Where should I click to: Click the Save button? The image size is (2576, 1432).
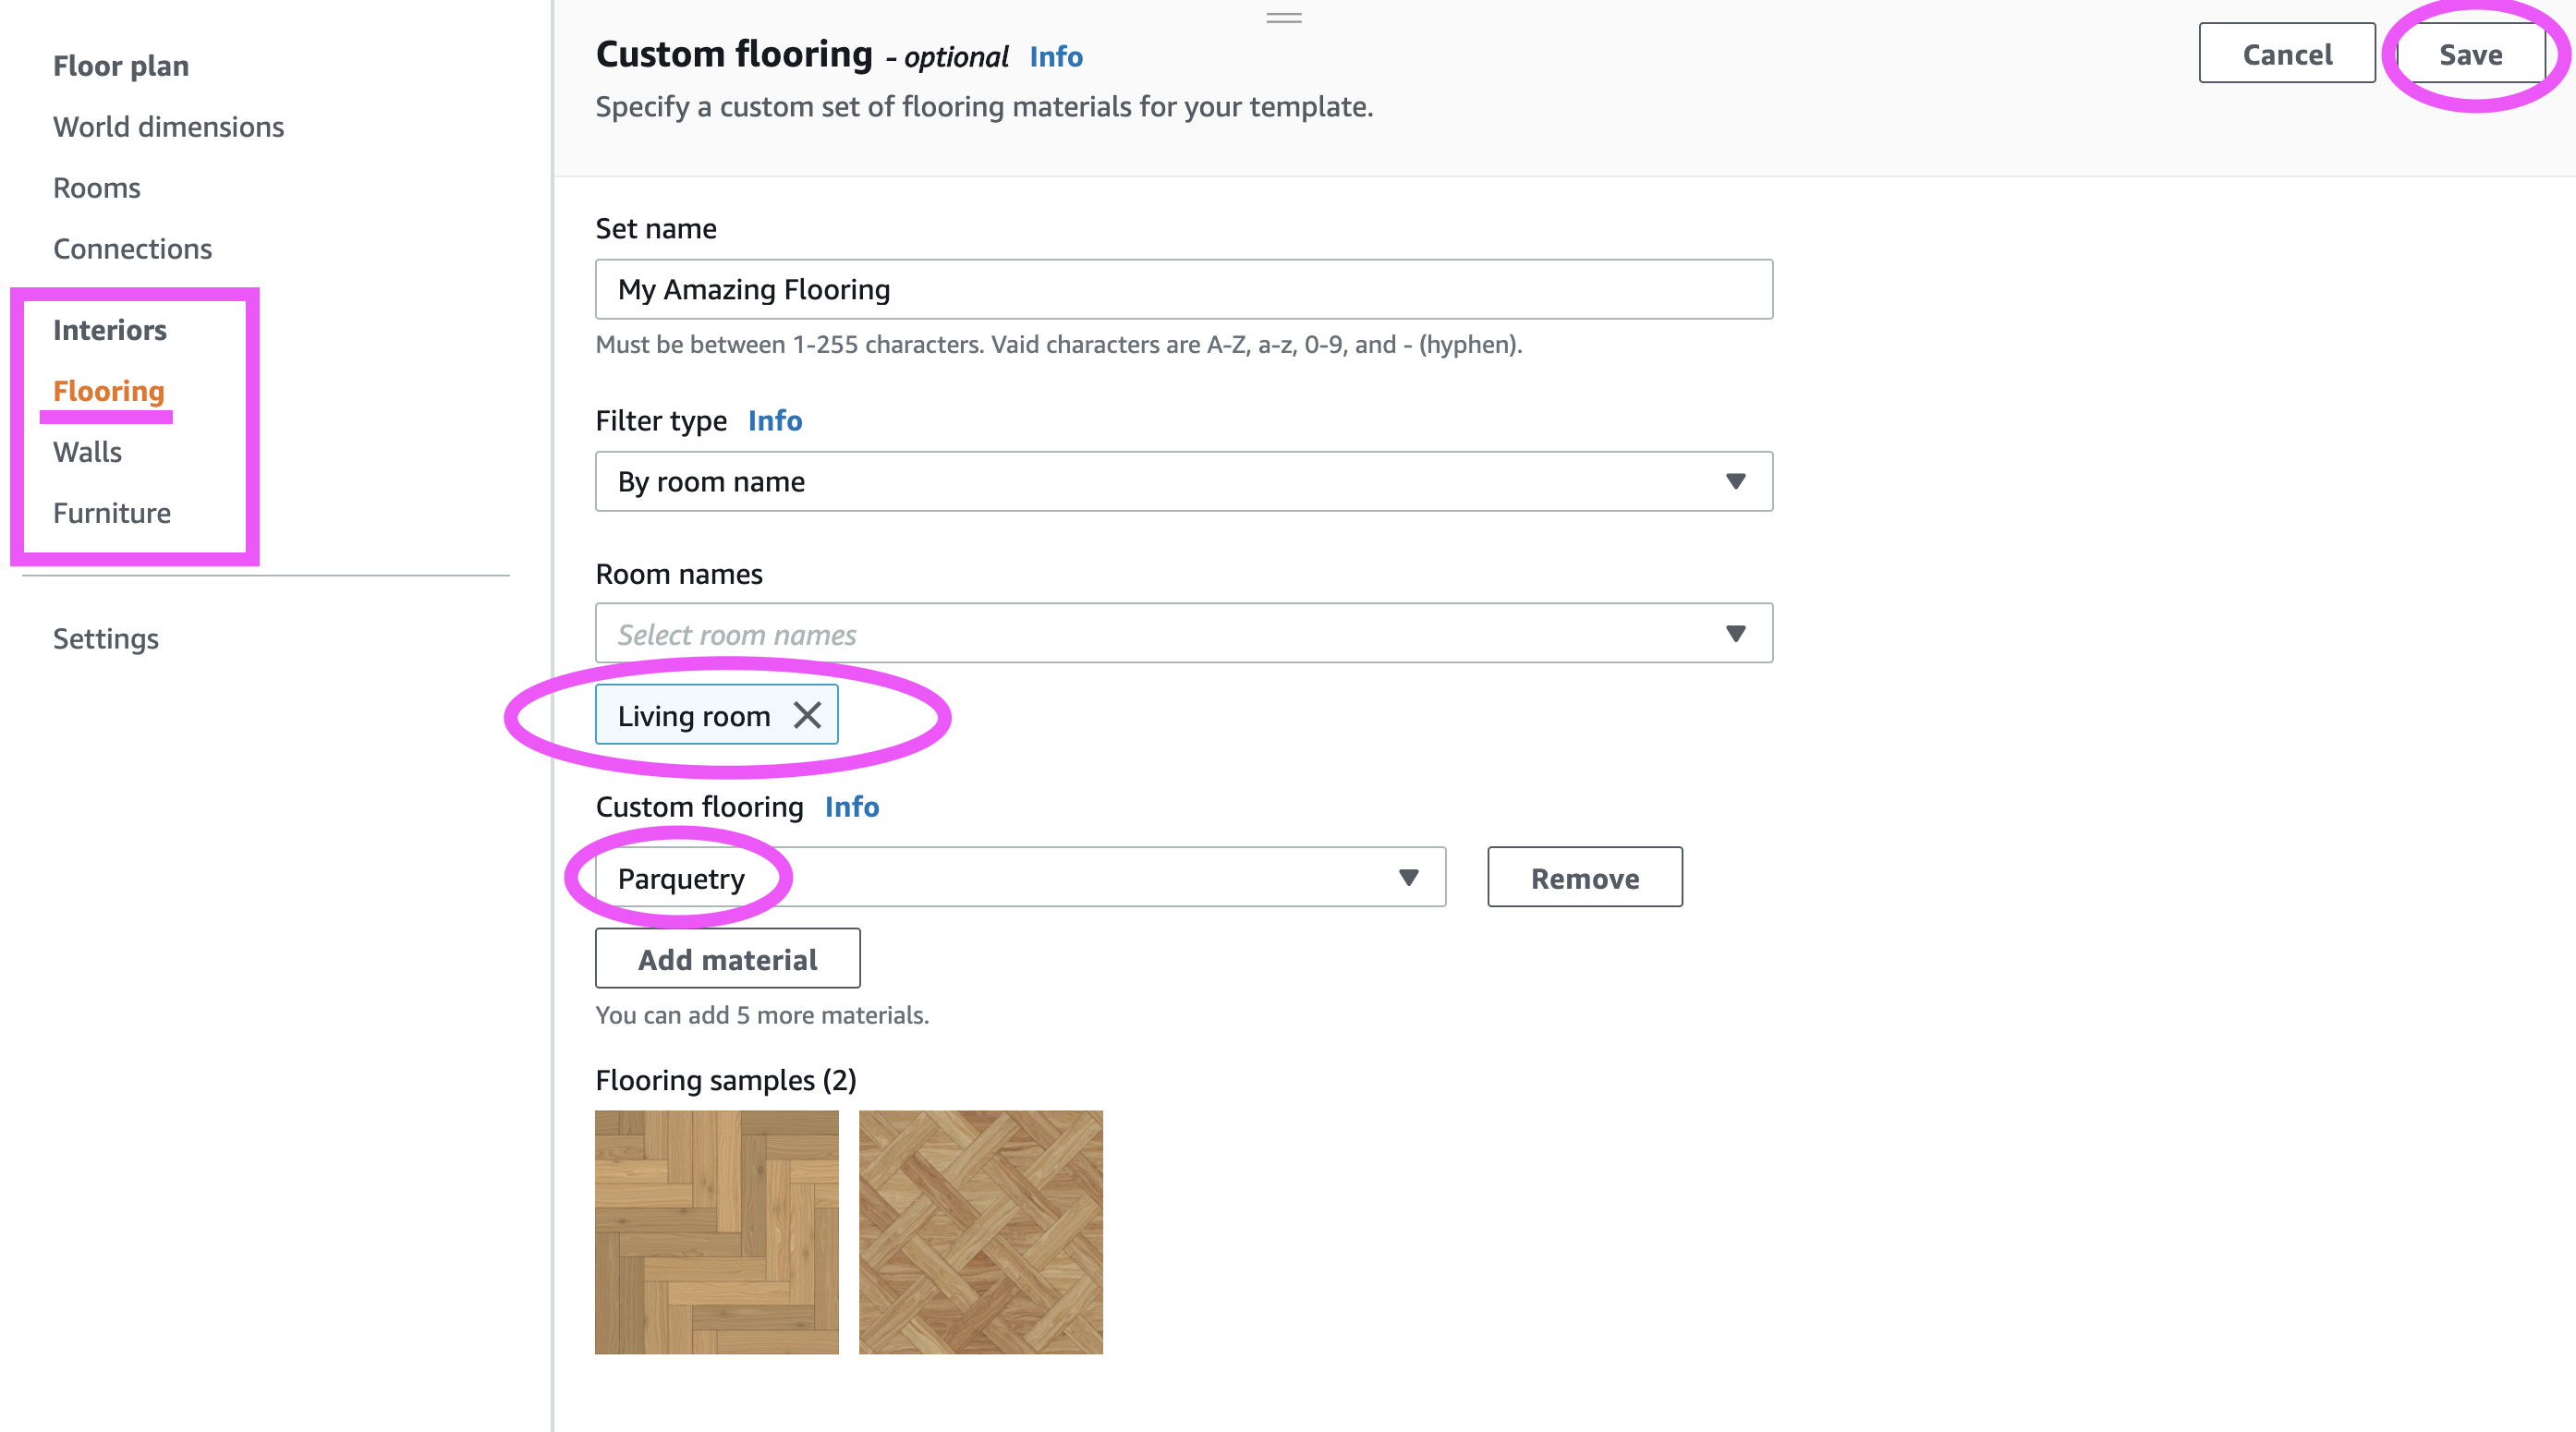(2469, 54)
